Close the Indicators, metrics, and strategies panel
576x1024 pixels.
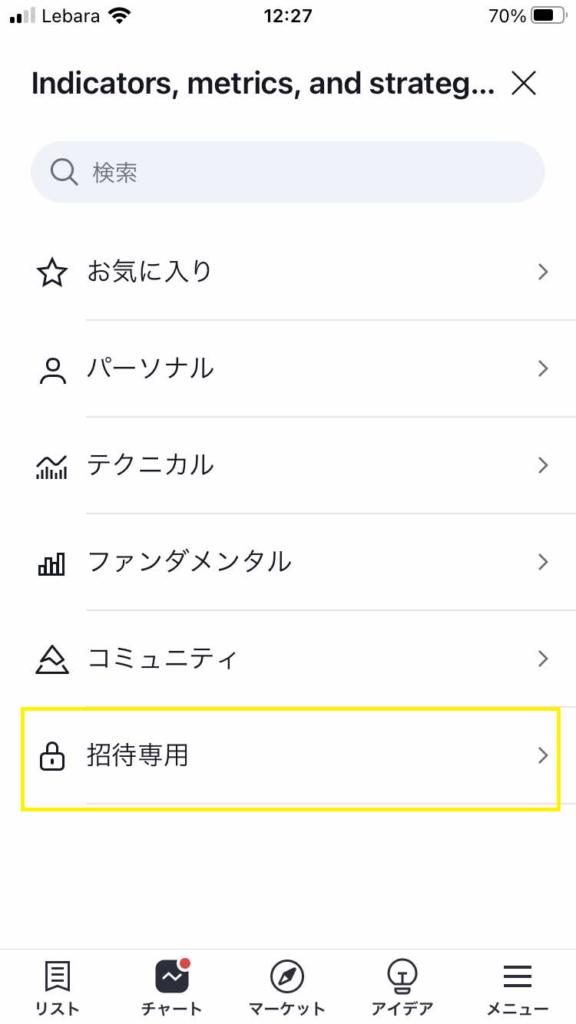(524, 84)
